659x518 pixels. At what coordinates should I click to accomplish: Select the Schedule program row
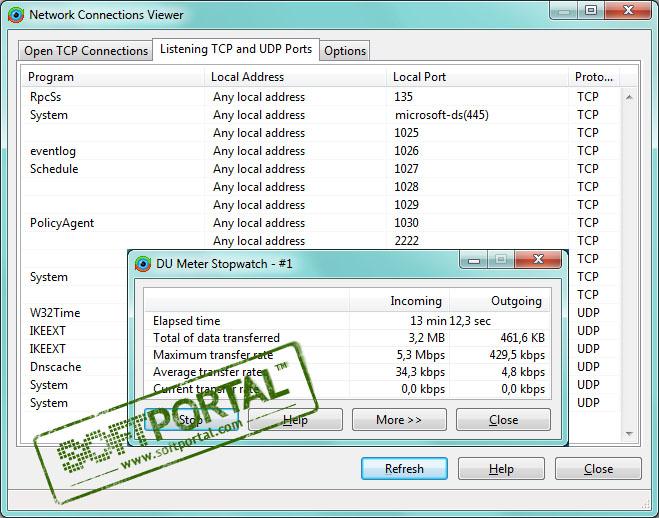319,169
